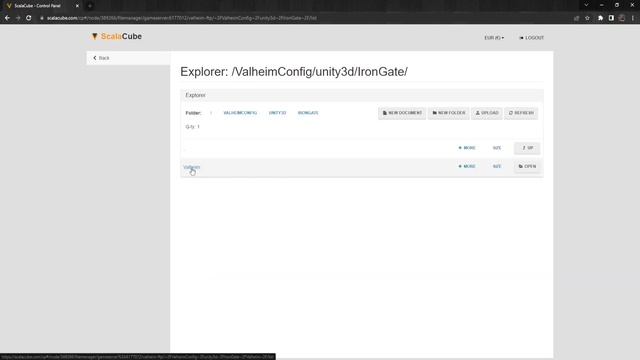The image size is (640, 360).
Task: Click the LOGOUT link
Action: point(531,38)
